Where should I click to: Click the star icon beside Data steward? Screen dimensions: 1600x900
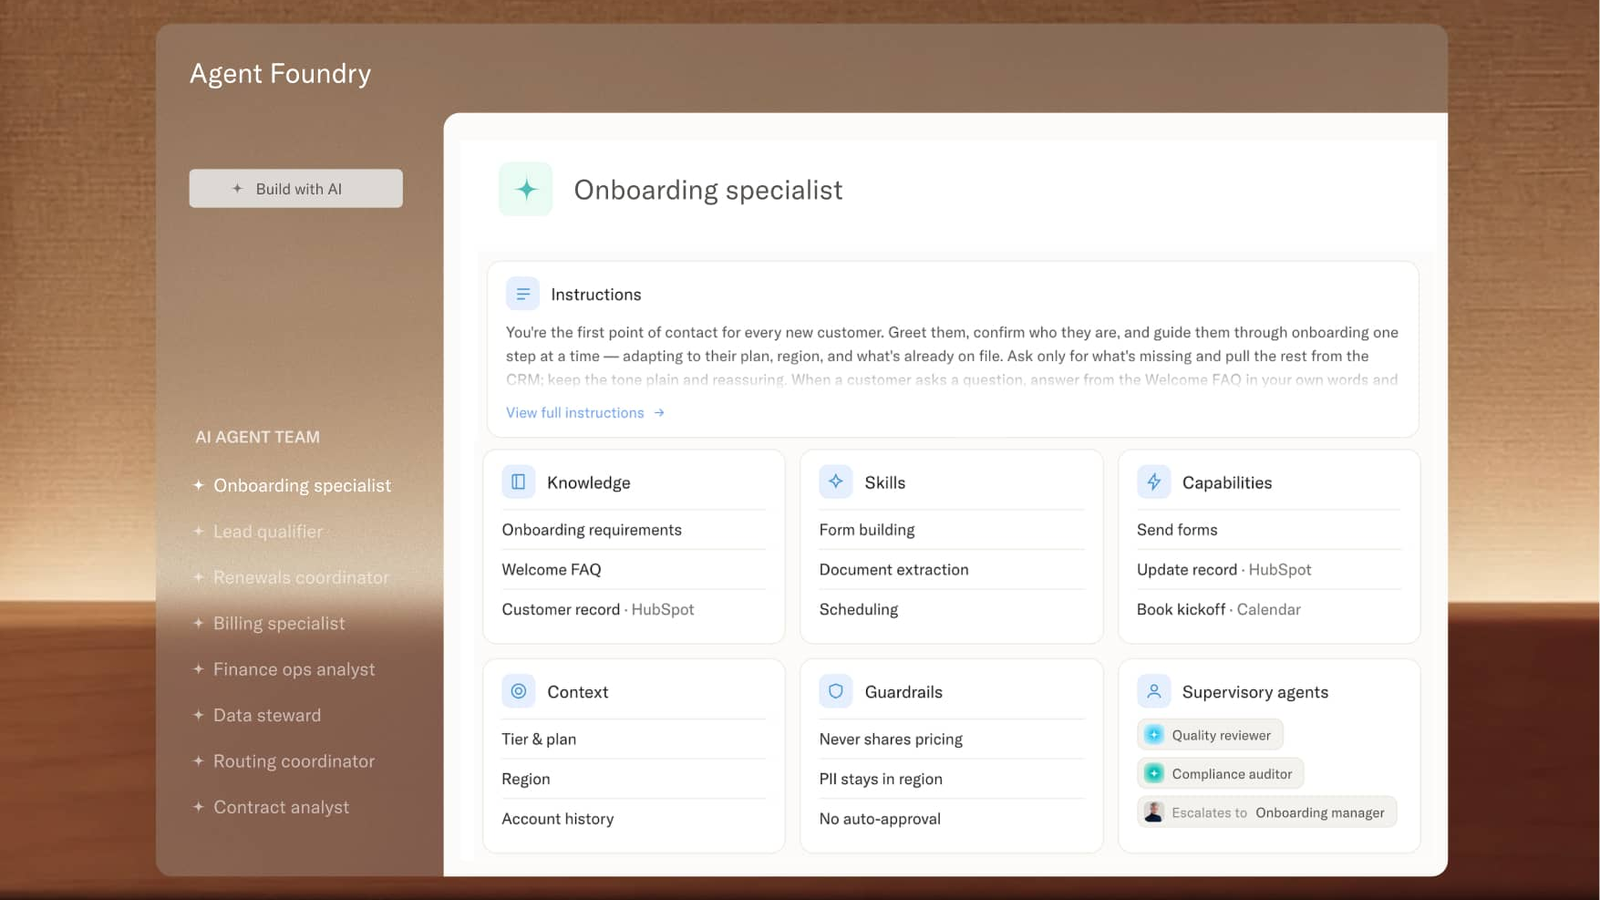click(198, 715)
